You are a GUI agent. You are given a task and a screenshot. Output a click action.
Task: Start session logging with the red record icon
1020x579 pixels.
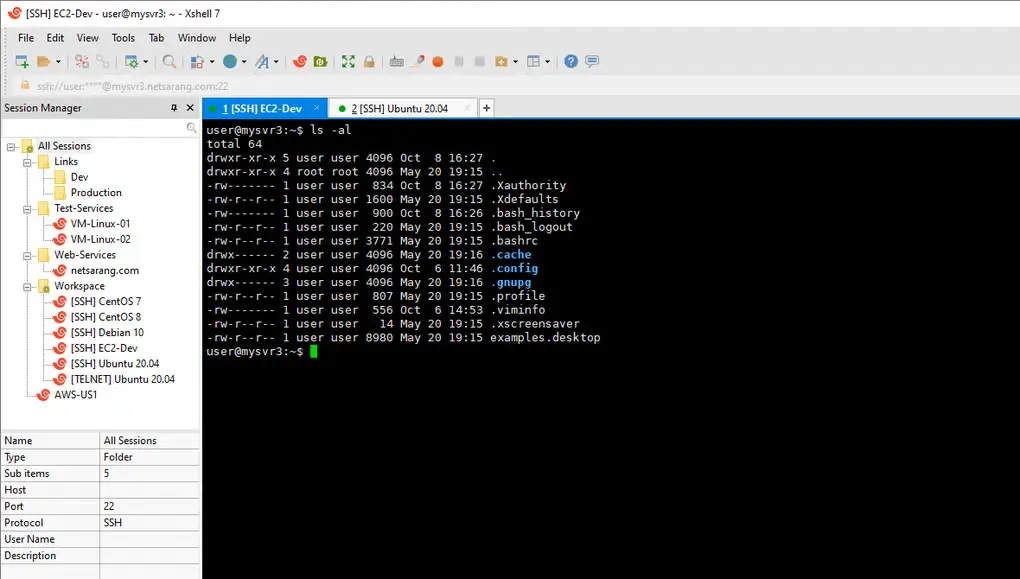tap(437, 61)
